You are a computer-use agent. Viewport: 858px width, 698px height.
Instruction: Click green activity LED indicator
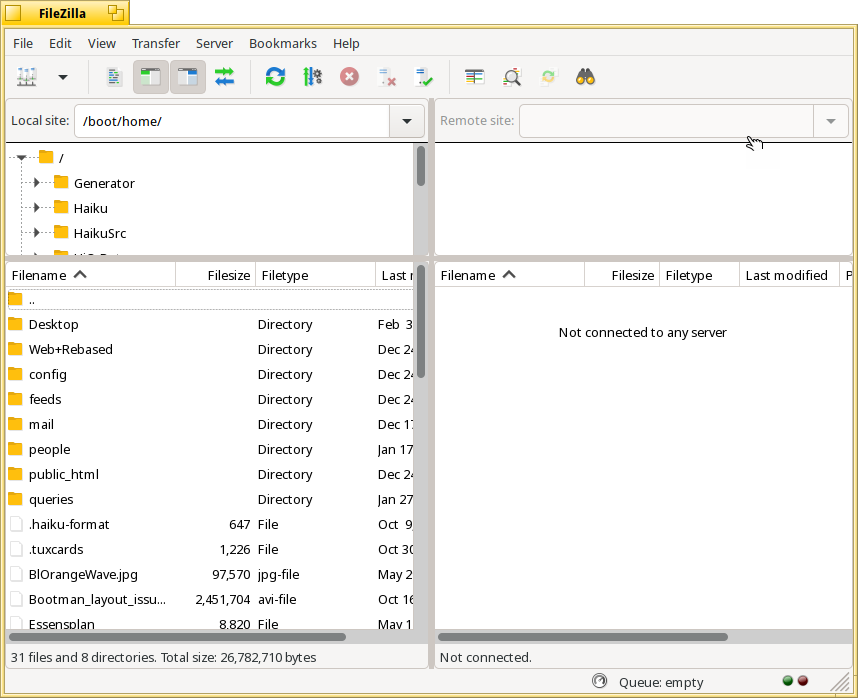click(x=788, y=680)
